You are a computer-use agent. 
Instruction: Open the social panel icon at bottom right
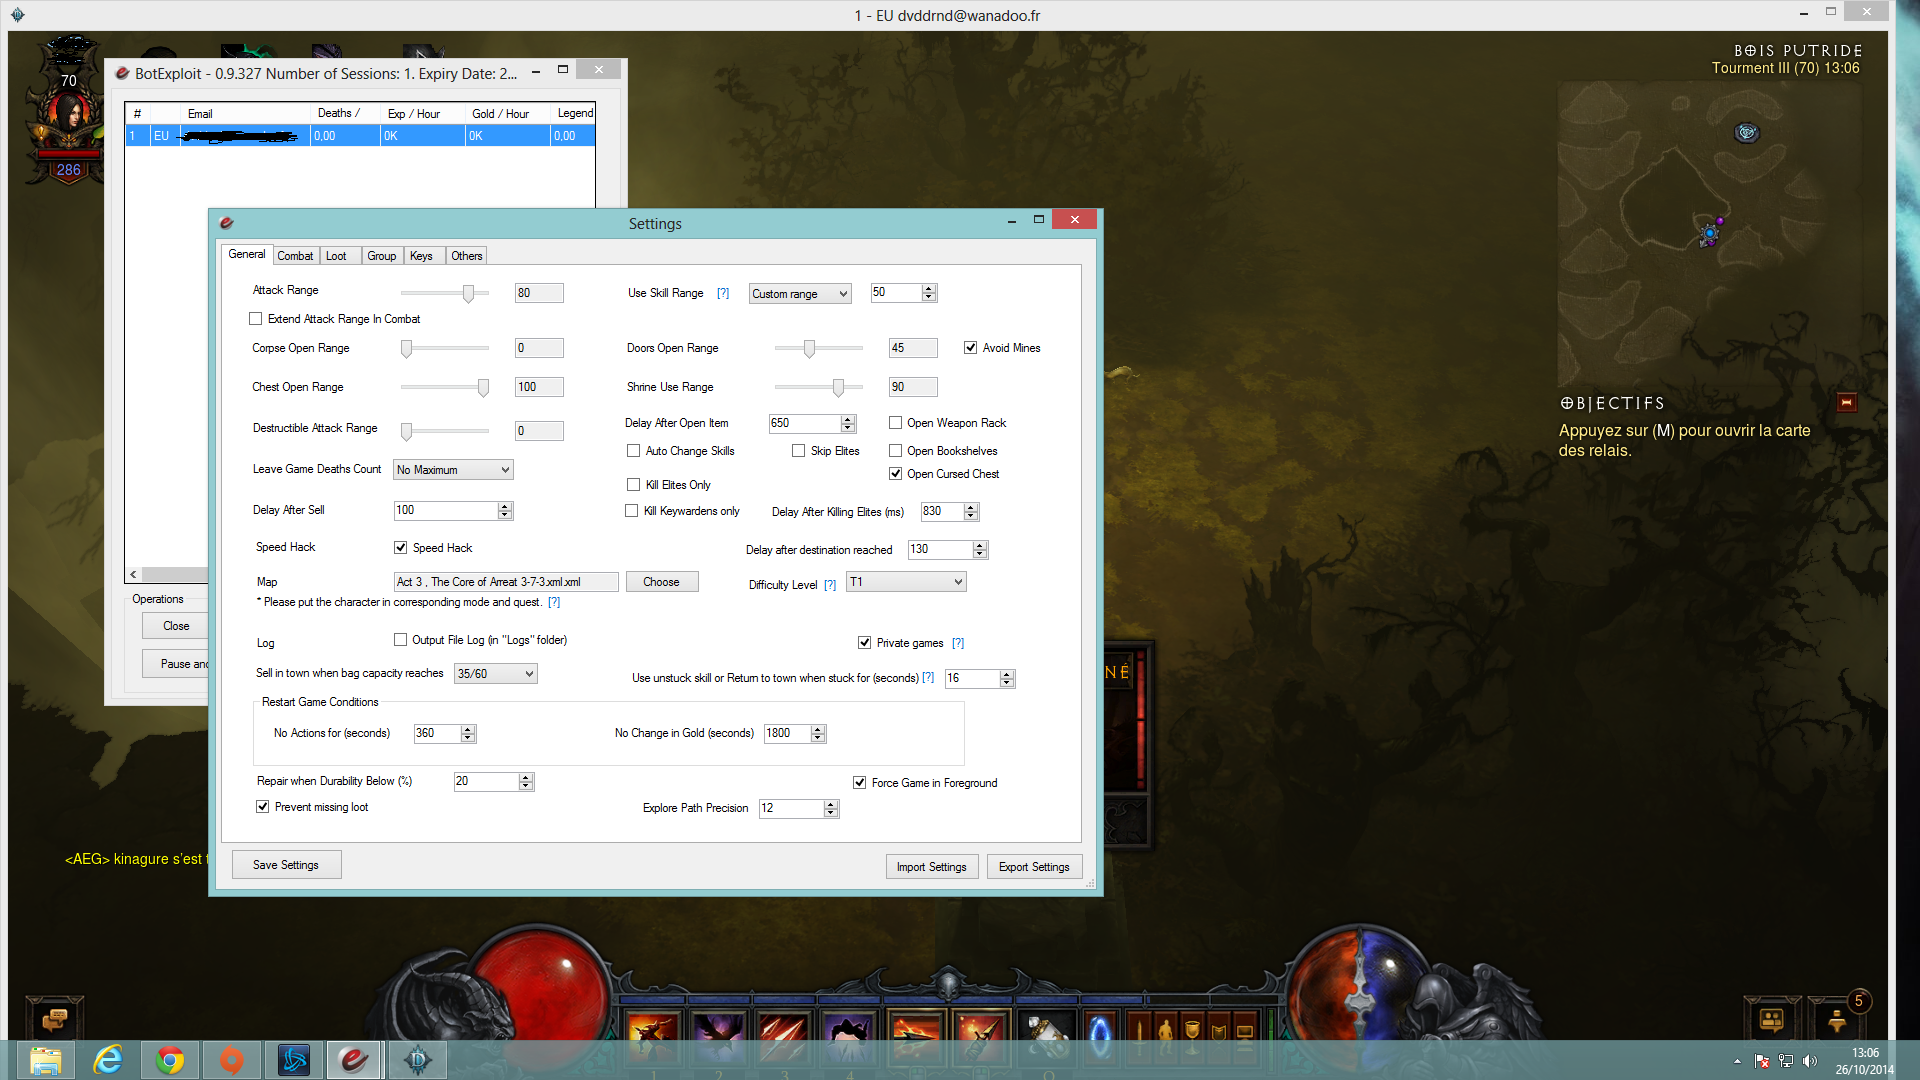(1771, 1020)
